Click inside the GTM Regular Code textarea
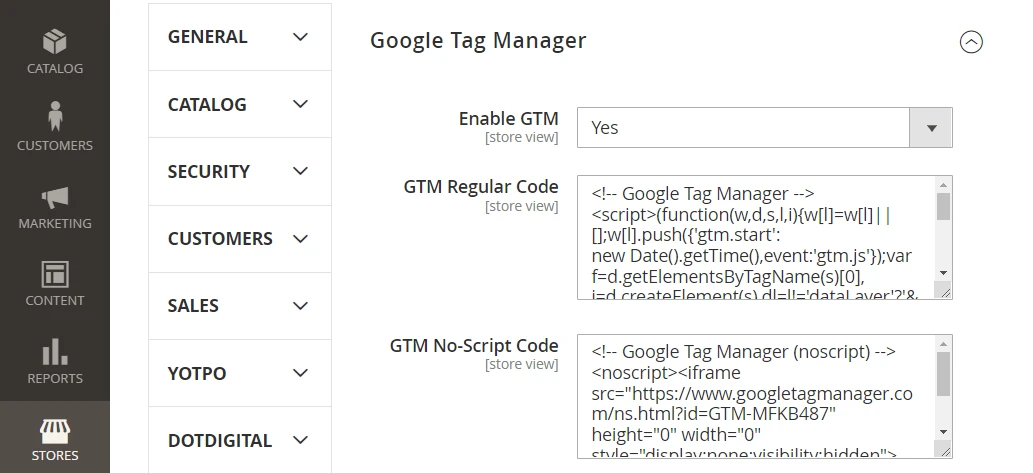The height and width of the screenshot is (473, 1033). pos(757,238)
